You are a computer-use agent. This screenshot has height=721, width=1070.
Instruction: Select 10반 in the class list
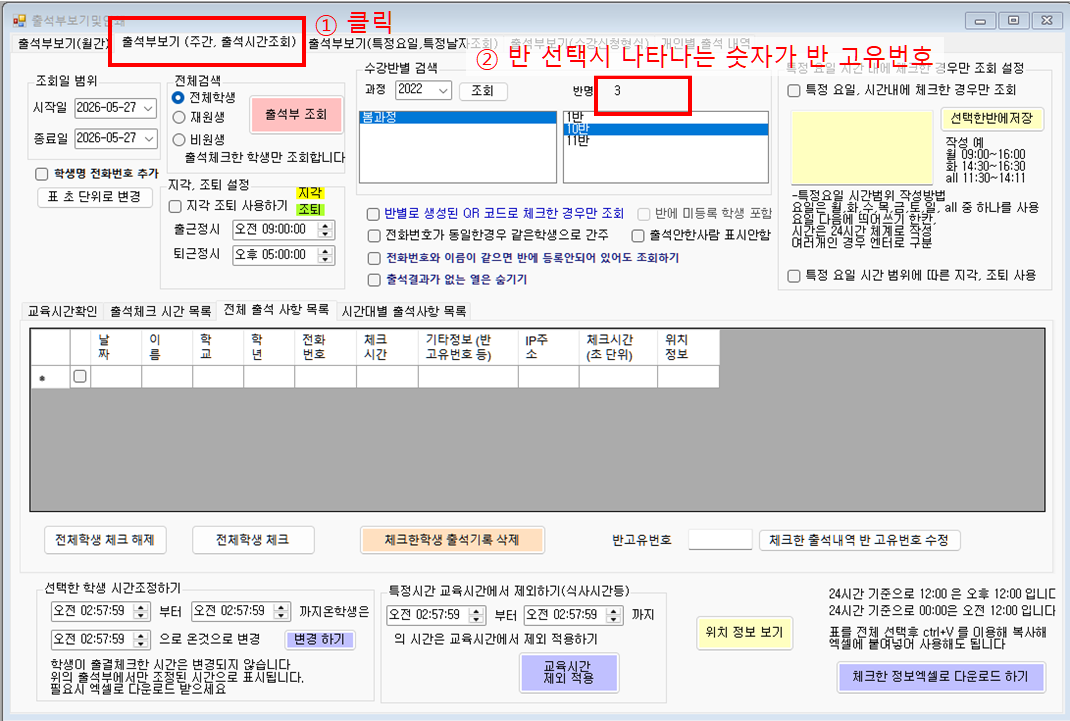665,129
